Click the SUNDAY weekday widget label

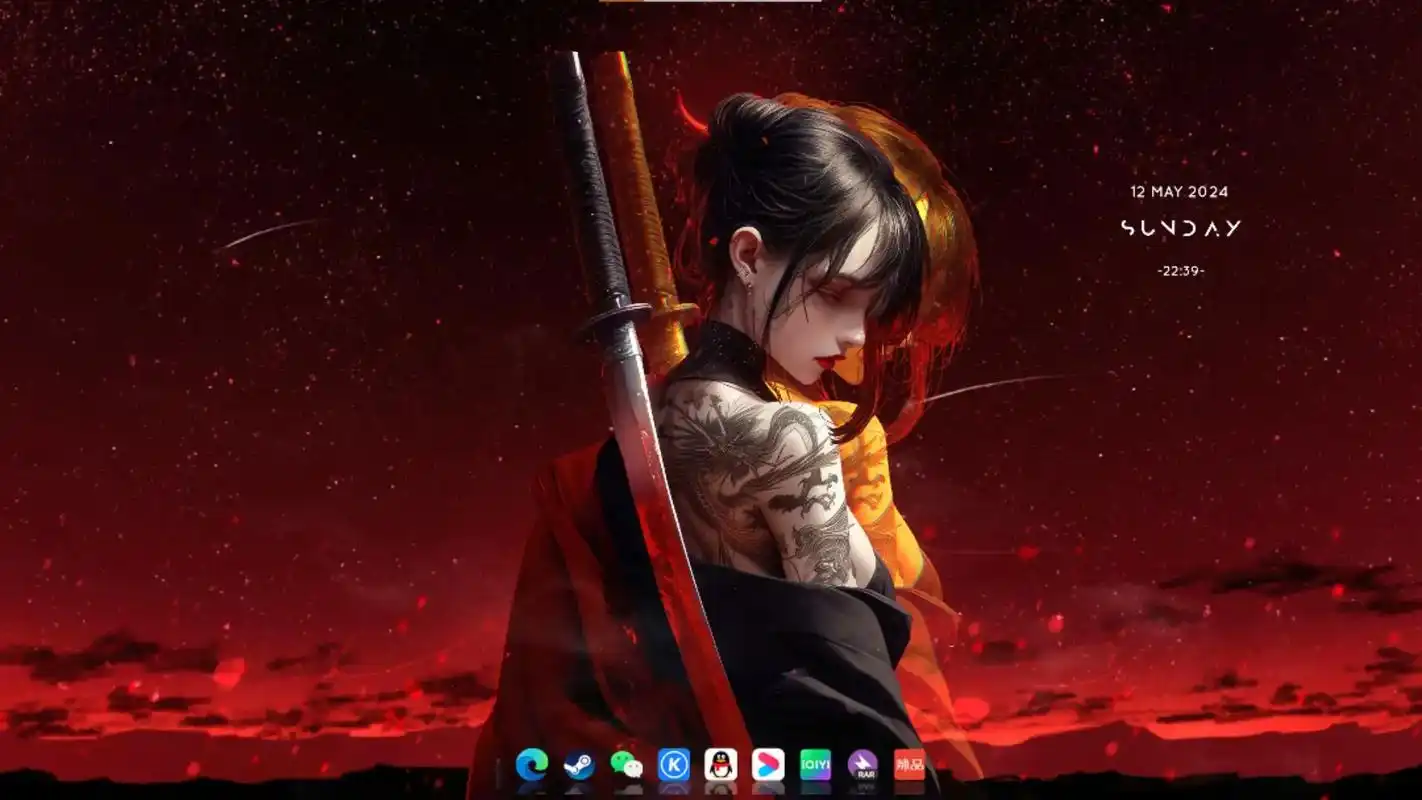(1180, 228)
